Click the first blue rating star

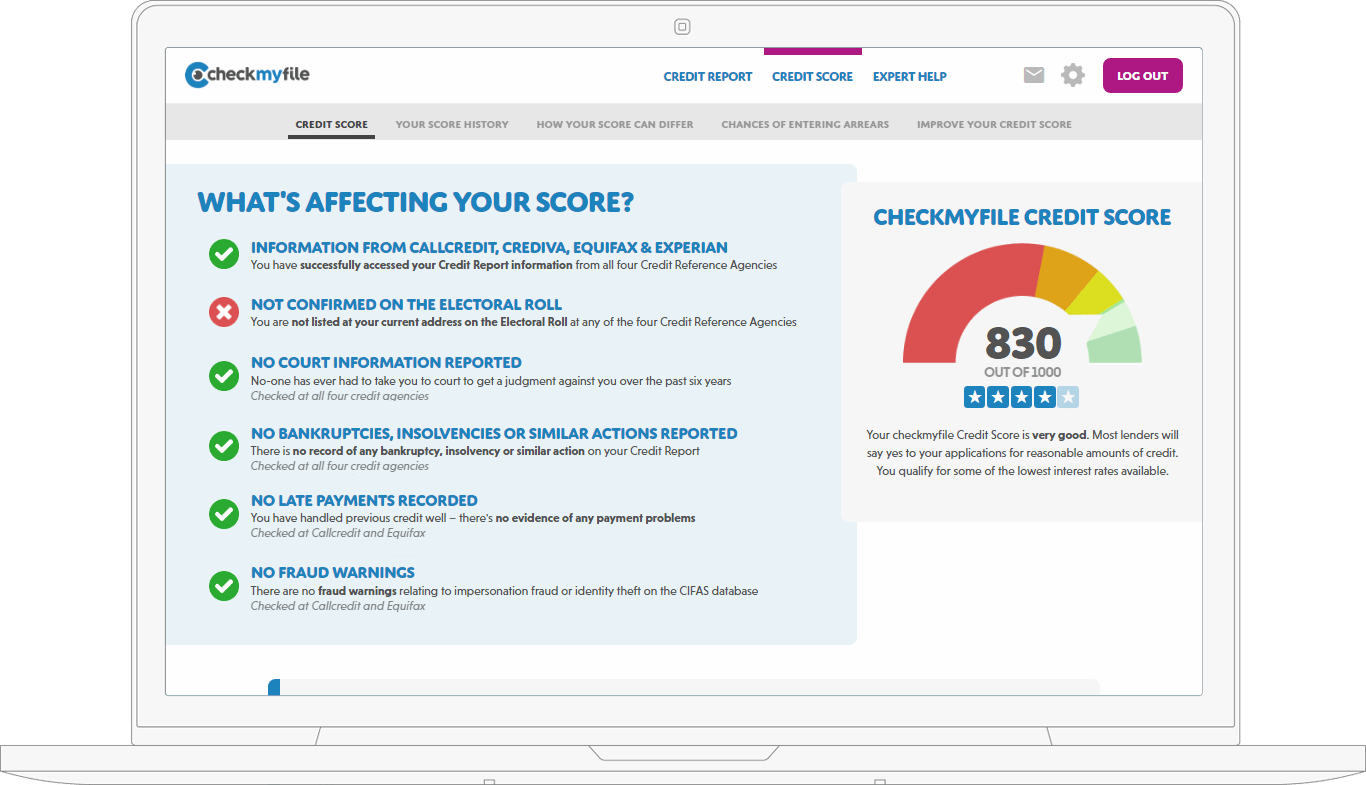[x=976, y=397]
